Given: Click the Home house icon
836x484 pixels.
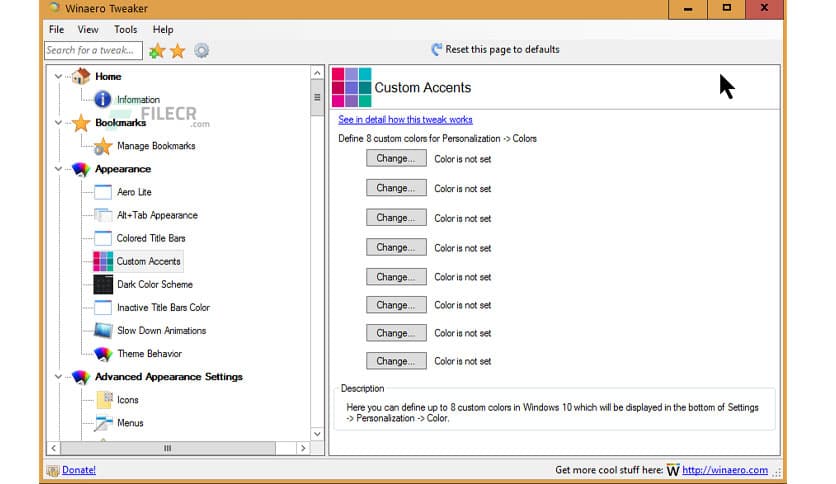Looking at the screenshot, I should click(81, 76).
